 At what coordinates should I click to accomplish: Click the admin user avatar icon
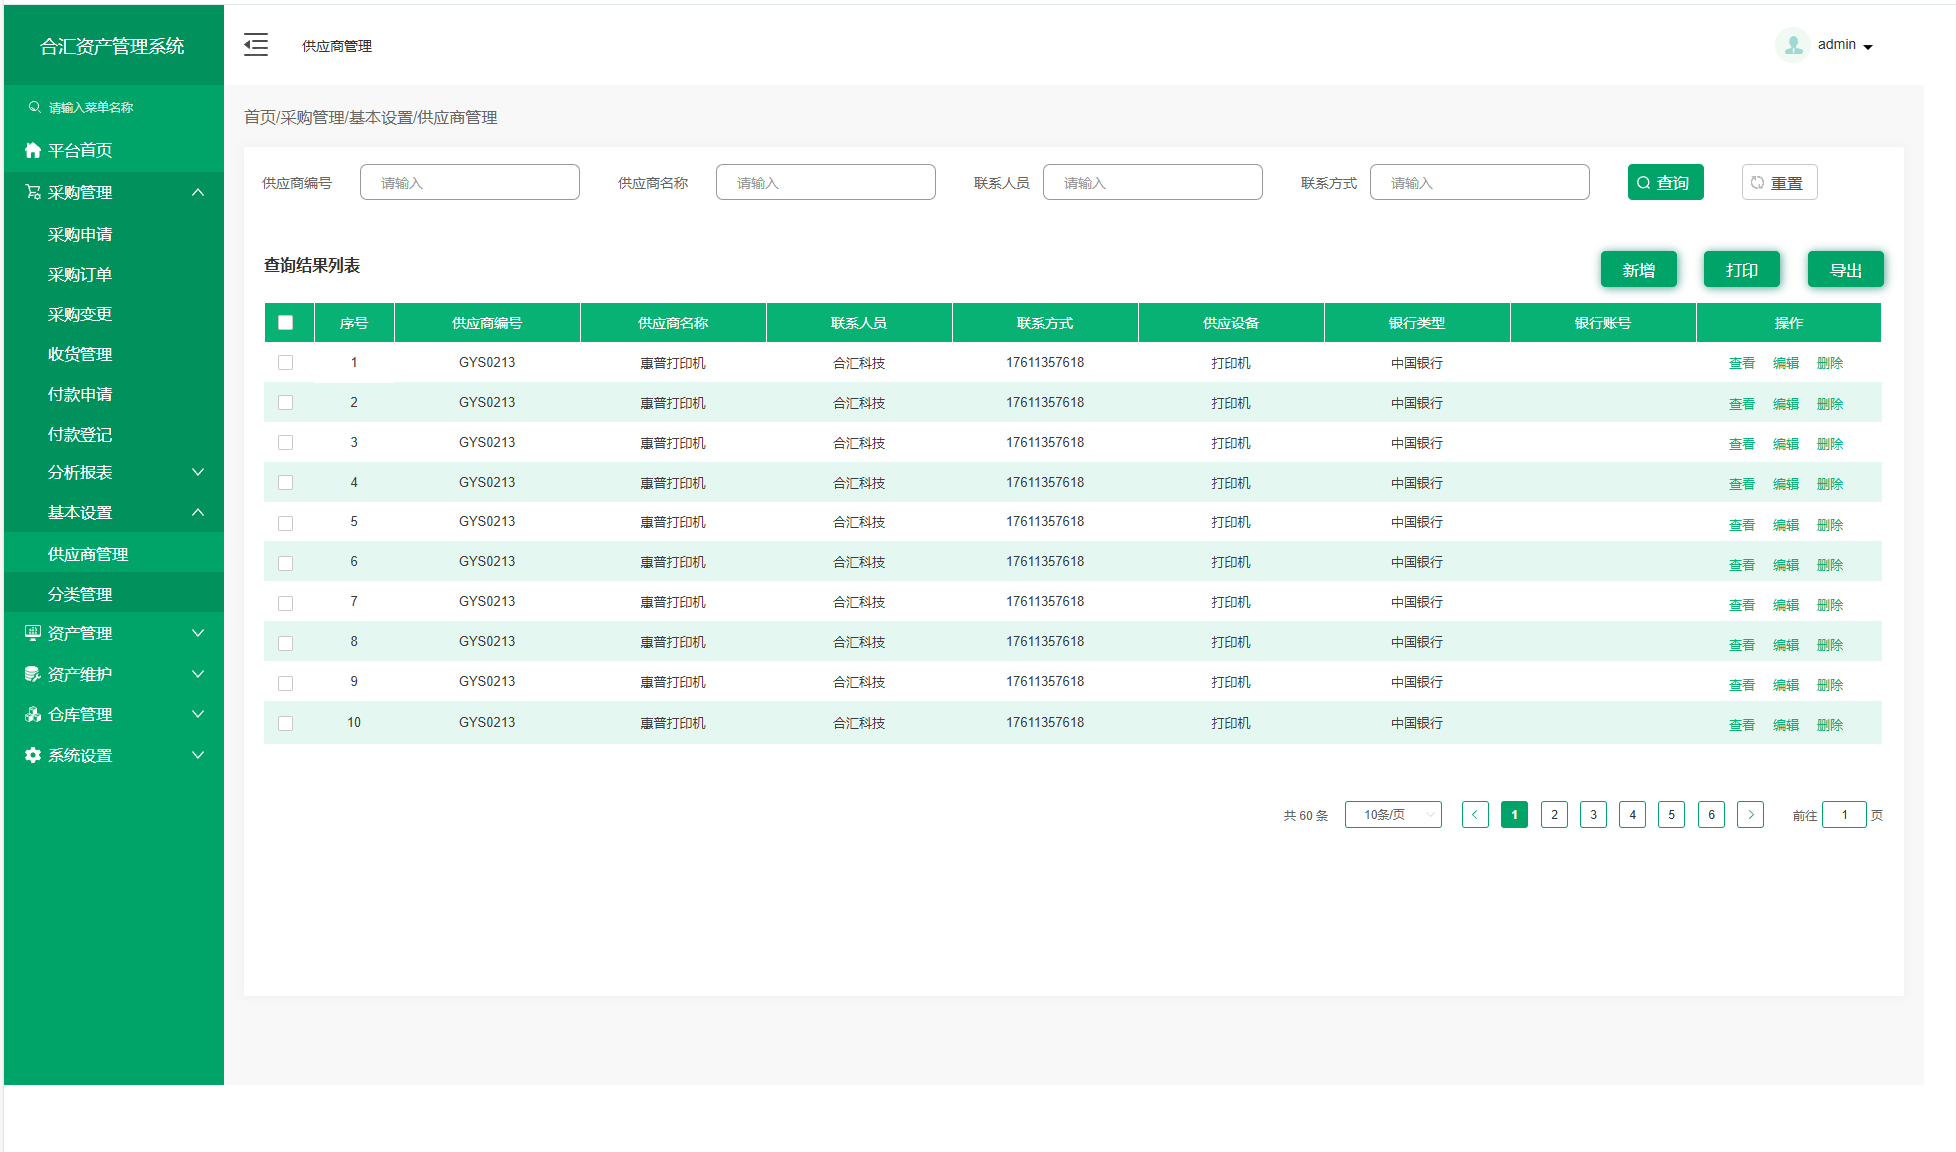click(x=1793, y=45)
